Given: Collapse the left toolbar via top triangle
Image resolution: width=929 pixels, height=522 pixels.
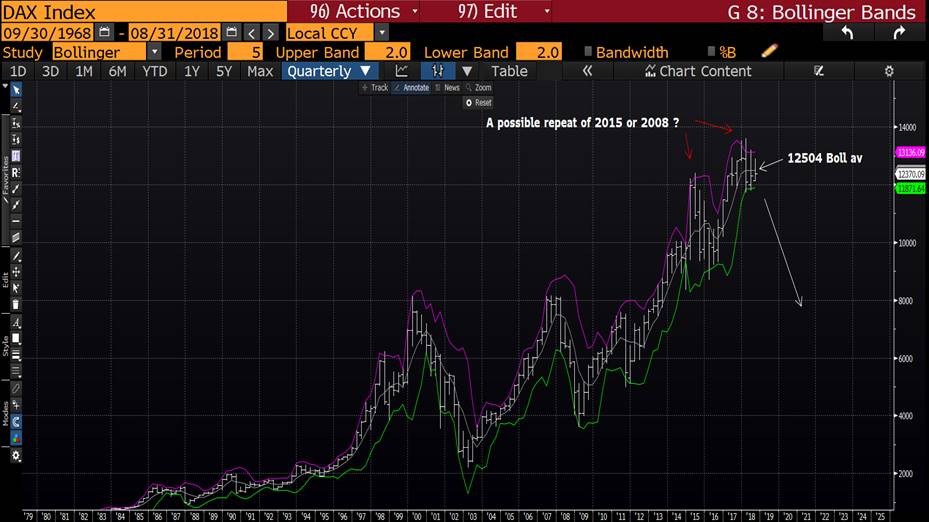Looking at the screenshot, I should (5, 87).
